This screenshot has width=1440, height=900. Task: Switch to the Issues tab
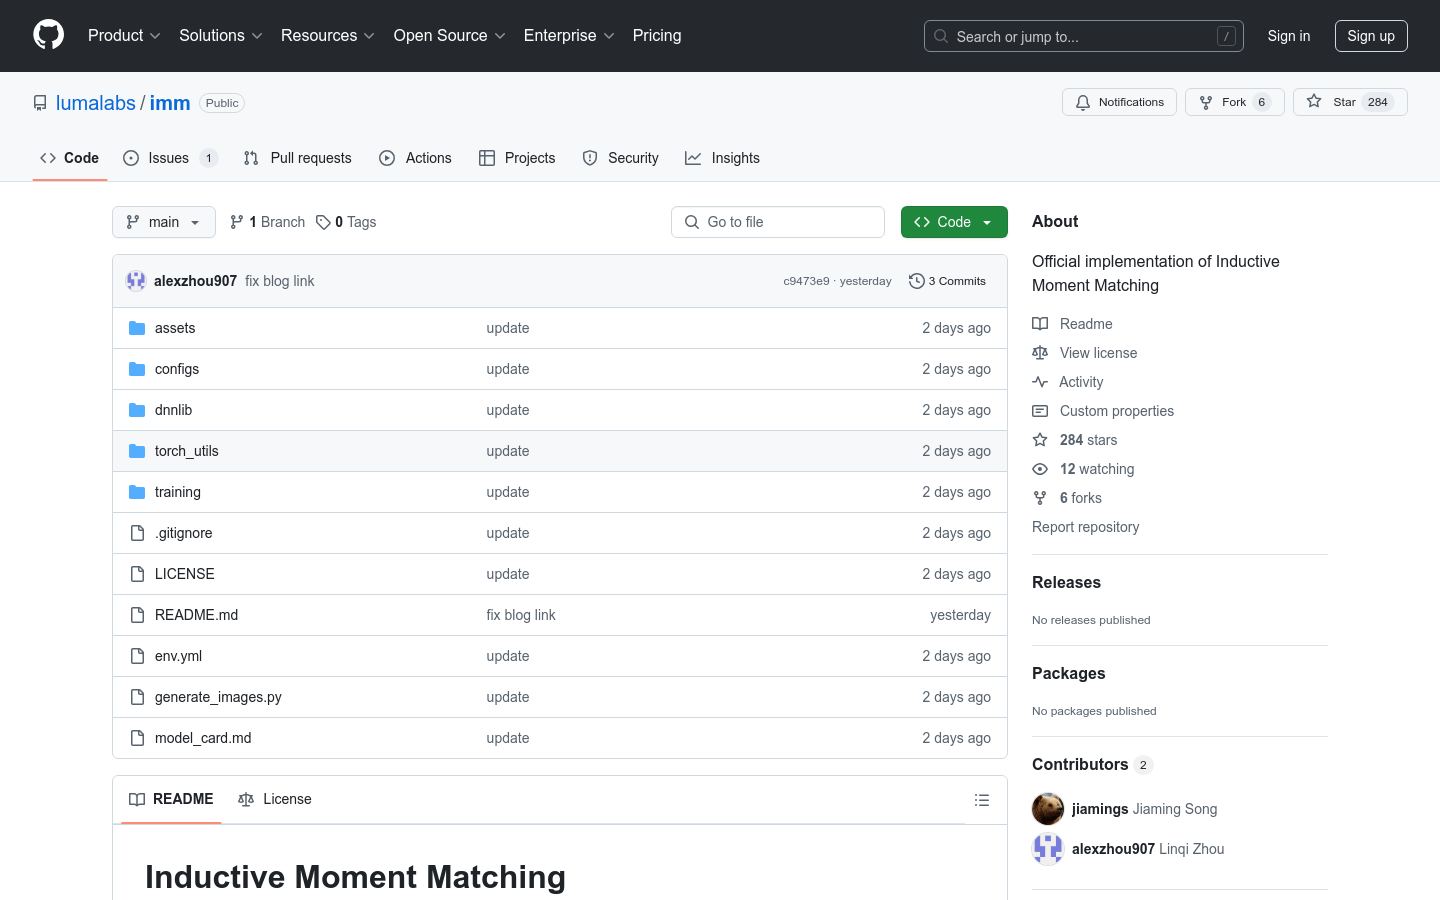[x=169, y=158]
